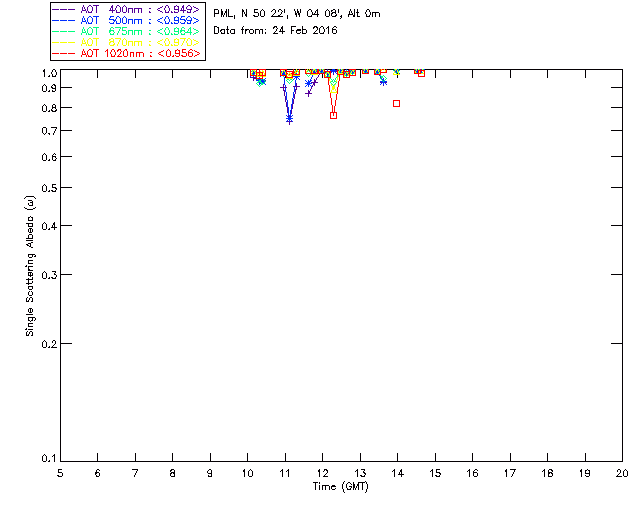Click the blue asterisk marker near 13.6 hours
This screenshot has height=512, width=640.
383,82
